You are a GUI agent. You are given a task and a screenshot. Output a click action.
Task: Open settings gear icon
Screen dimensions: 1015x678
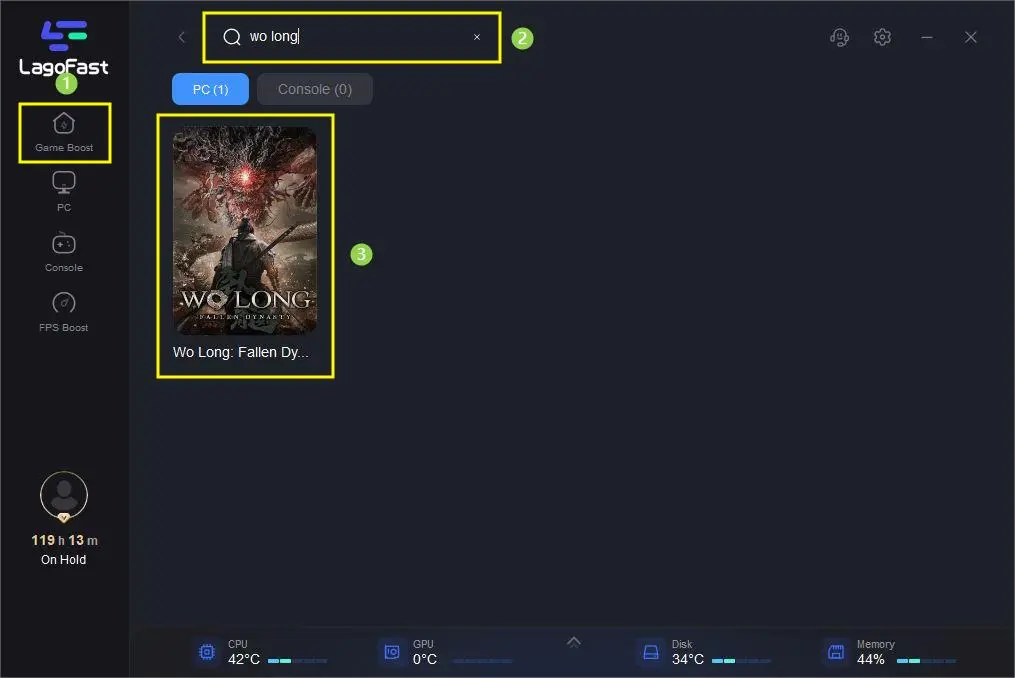pyautogui.click(x=882, y=37)
